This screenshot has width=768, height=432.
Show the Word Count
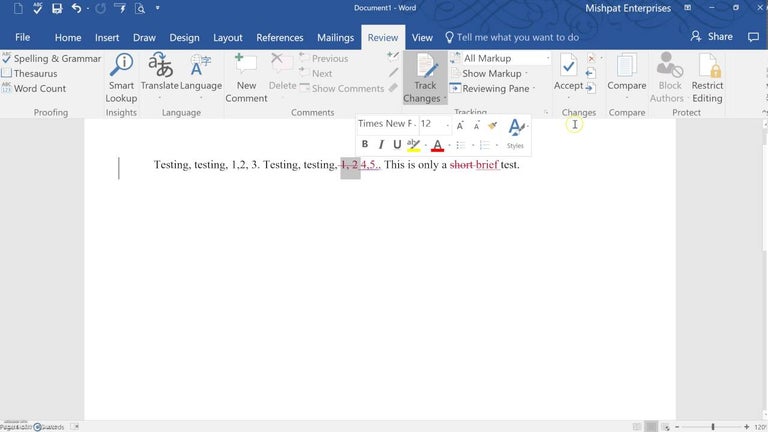click(x=33, y=89)
